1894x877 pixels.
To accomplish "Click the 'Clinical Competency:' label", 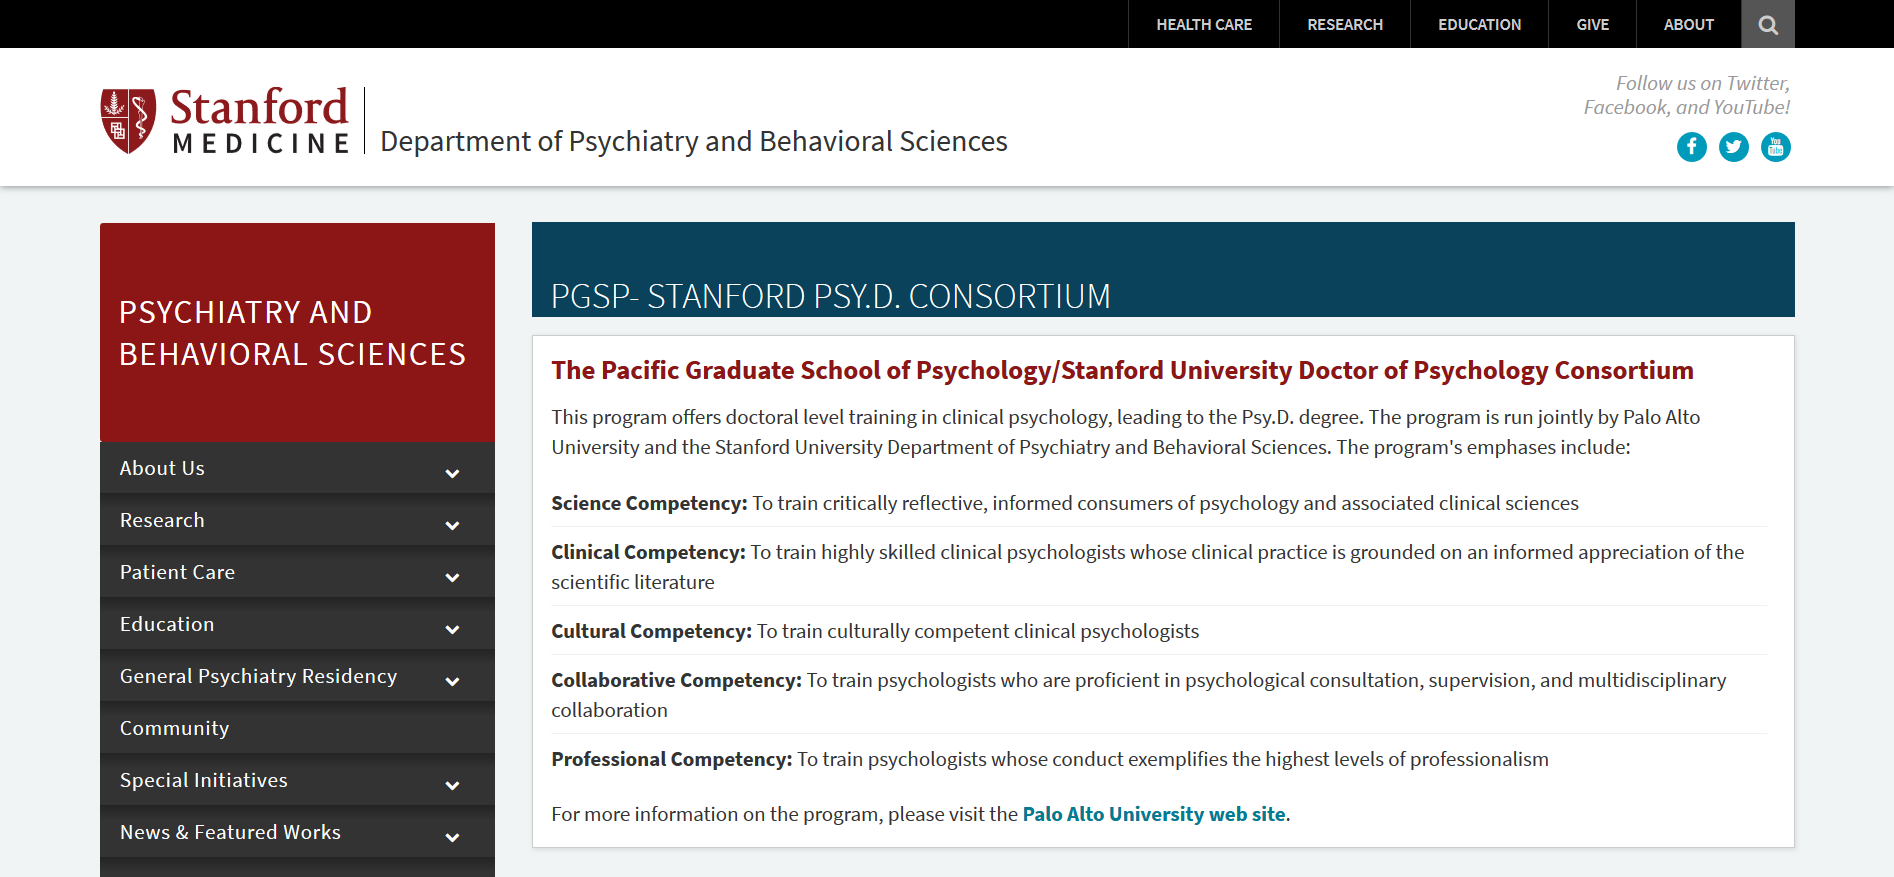I will [x=648, y=552].
